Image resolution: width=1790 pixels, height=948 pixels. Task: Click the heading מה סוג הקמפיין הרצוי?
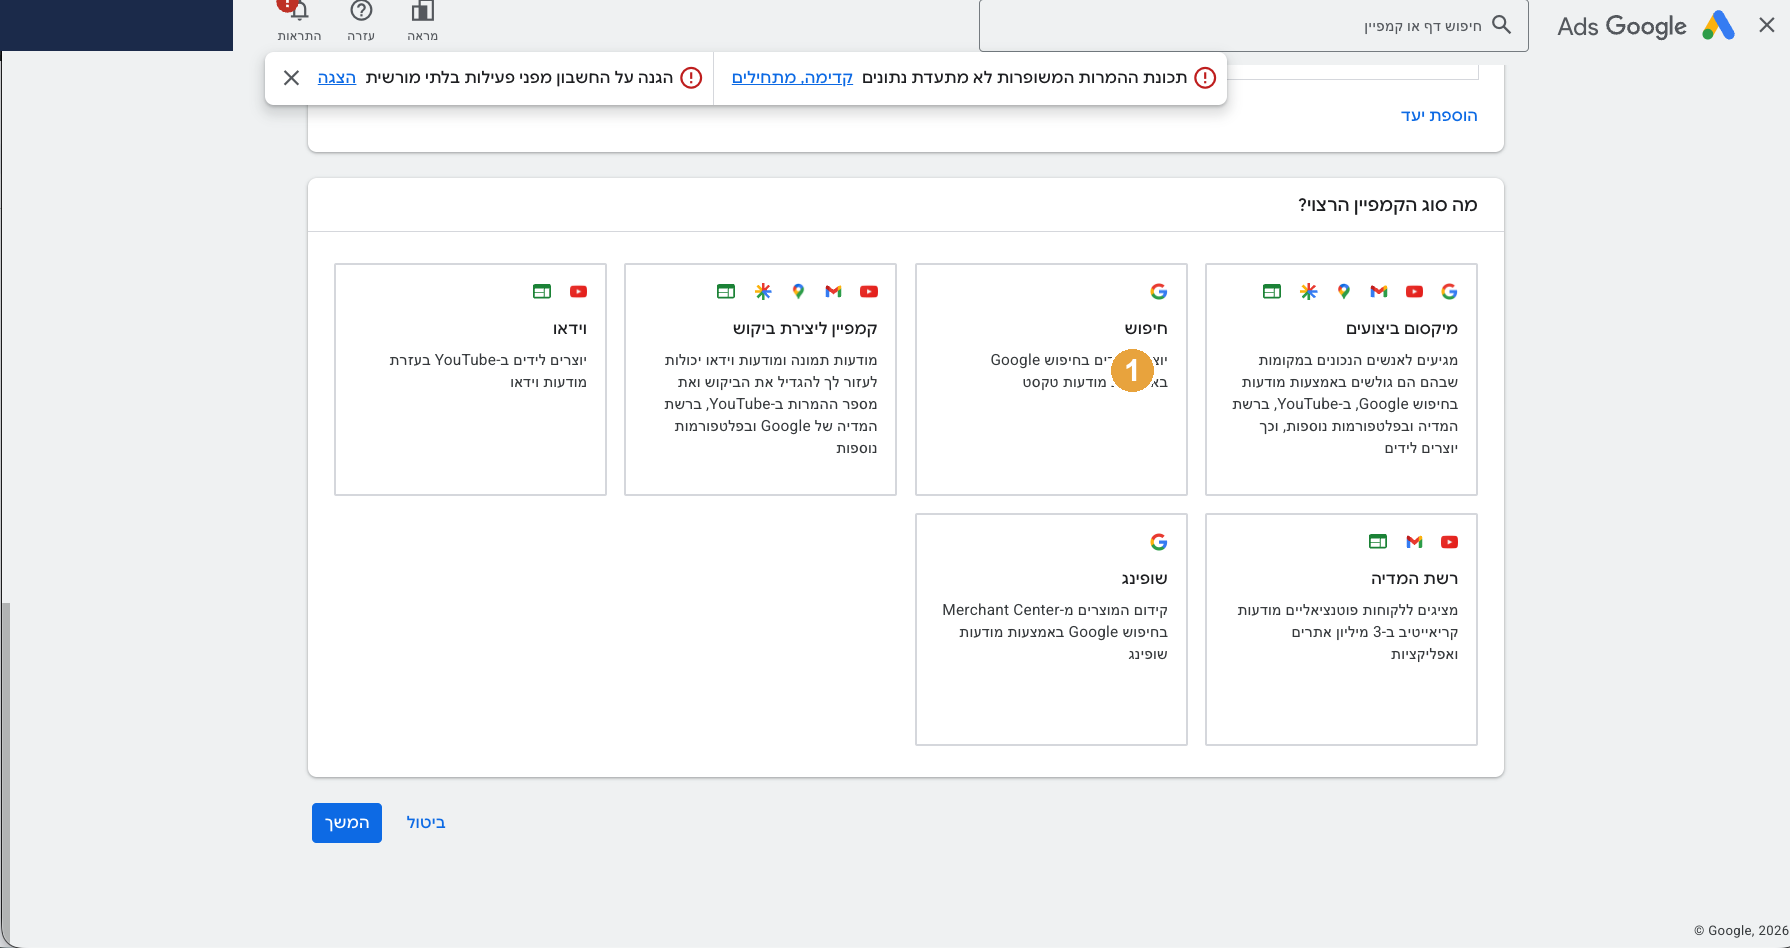tap(1388, 205)
